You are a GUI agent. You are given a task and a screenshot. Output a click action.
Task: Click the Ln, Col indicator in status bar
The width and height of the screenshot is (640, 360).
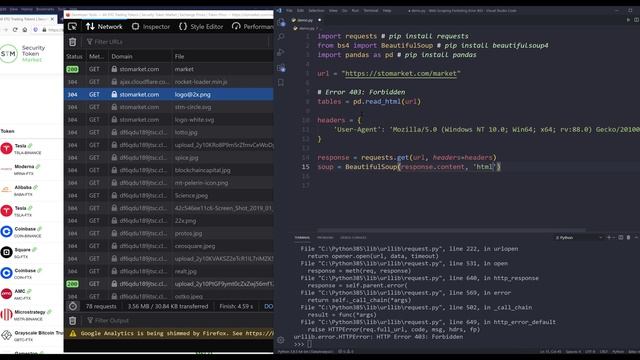pyautogui.click(x=550, y=351)
